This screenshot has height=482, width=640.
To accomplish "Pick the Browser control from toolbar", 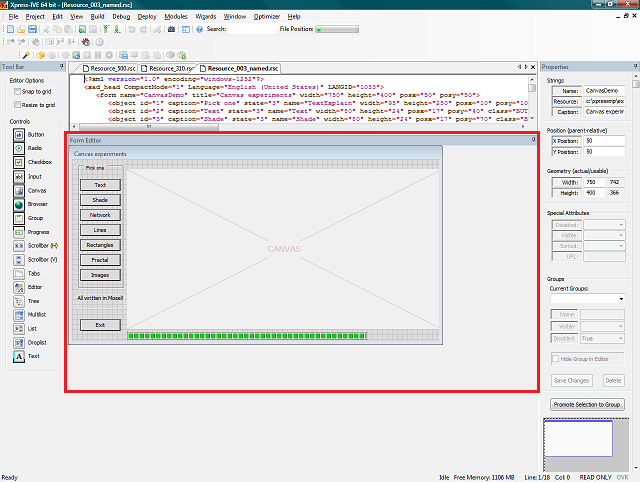I will 19,203.
